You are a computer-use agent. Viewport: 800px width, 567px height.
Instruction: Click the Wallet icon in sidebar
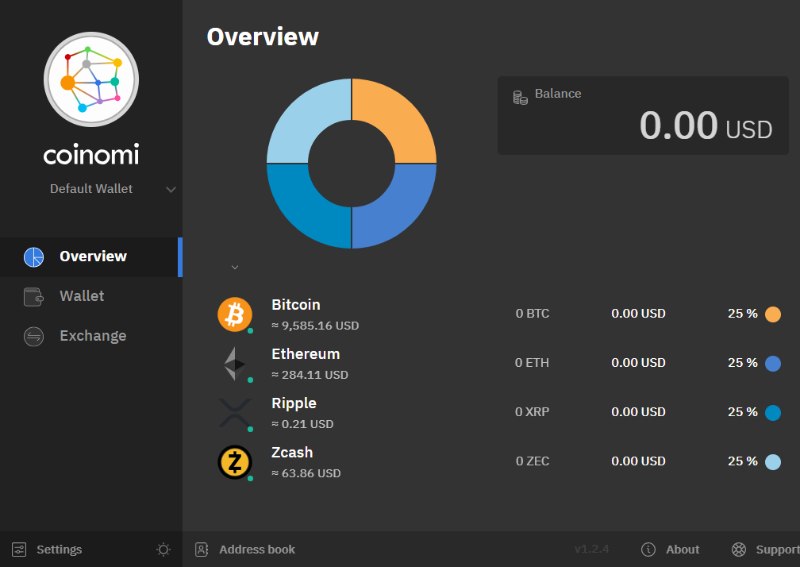pyautogui.click(x=34, y=297)
